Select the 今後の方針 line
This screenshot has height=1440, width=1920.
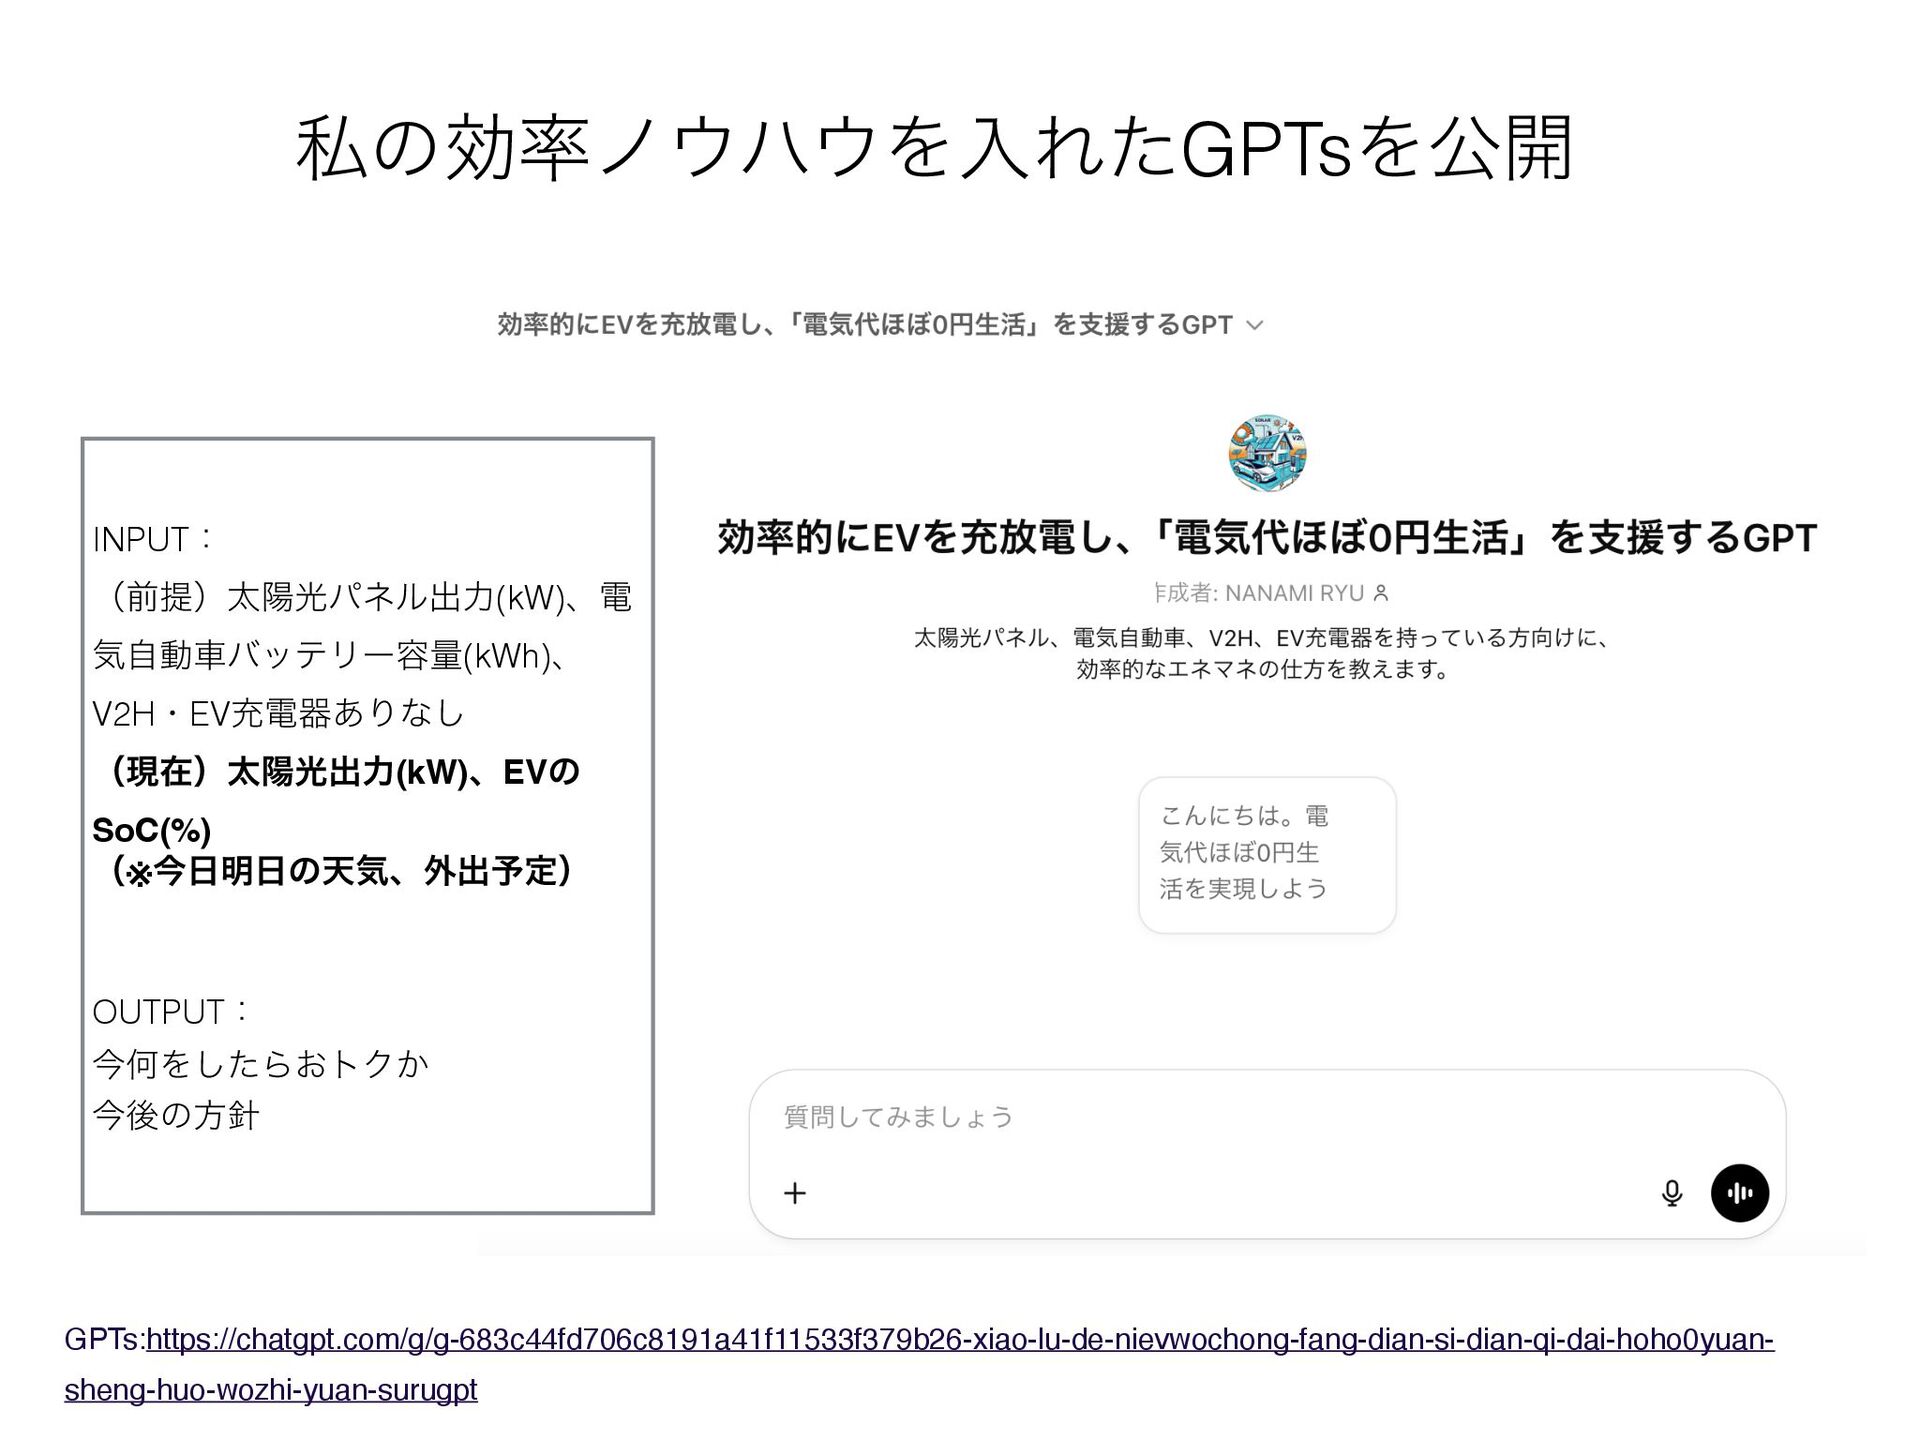[x=176, y=1115]
